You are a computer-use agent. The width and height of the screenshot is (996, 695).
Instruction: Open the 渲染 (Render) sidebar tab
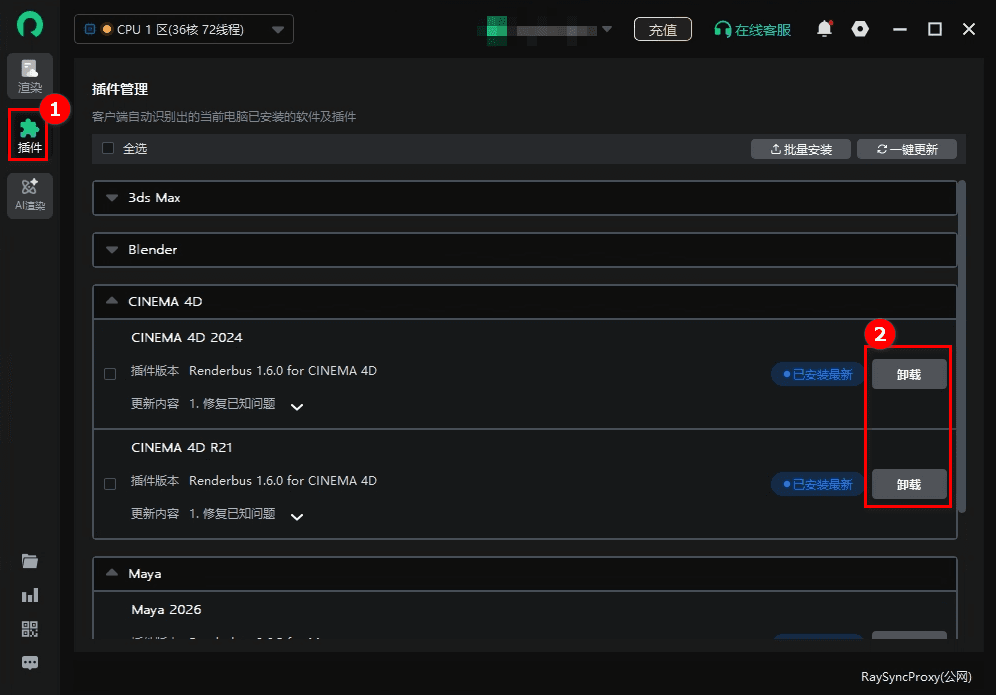30,76
